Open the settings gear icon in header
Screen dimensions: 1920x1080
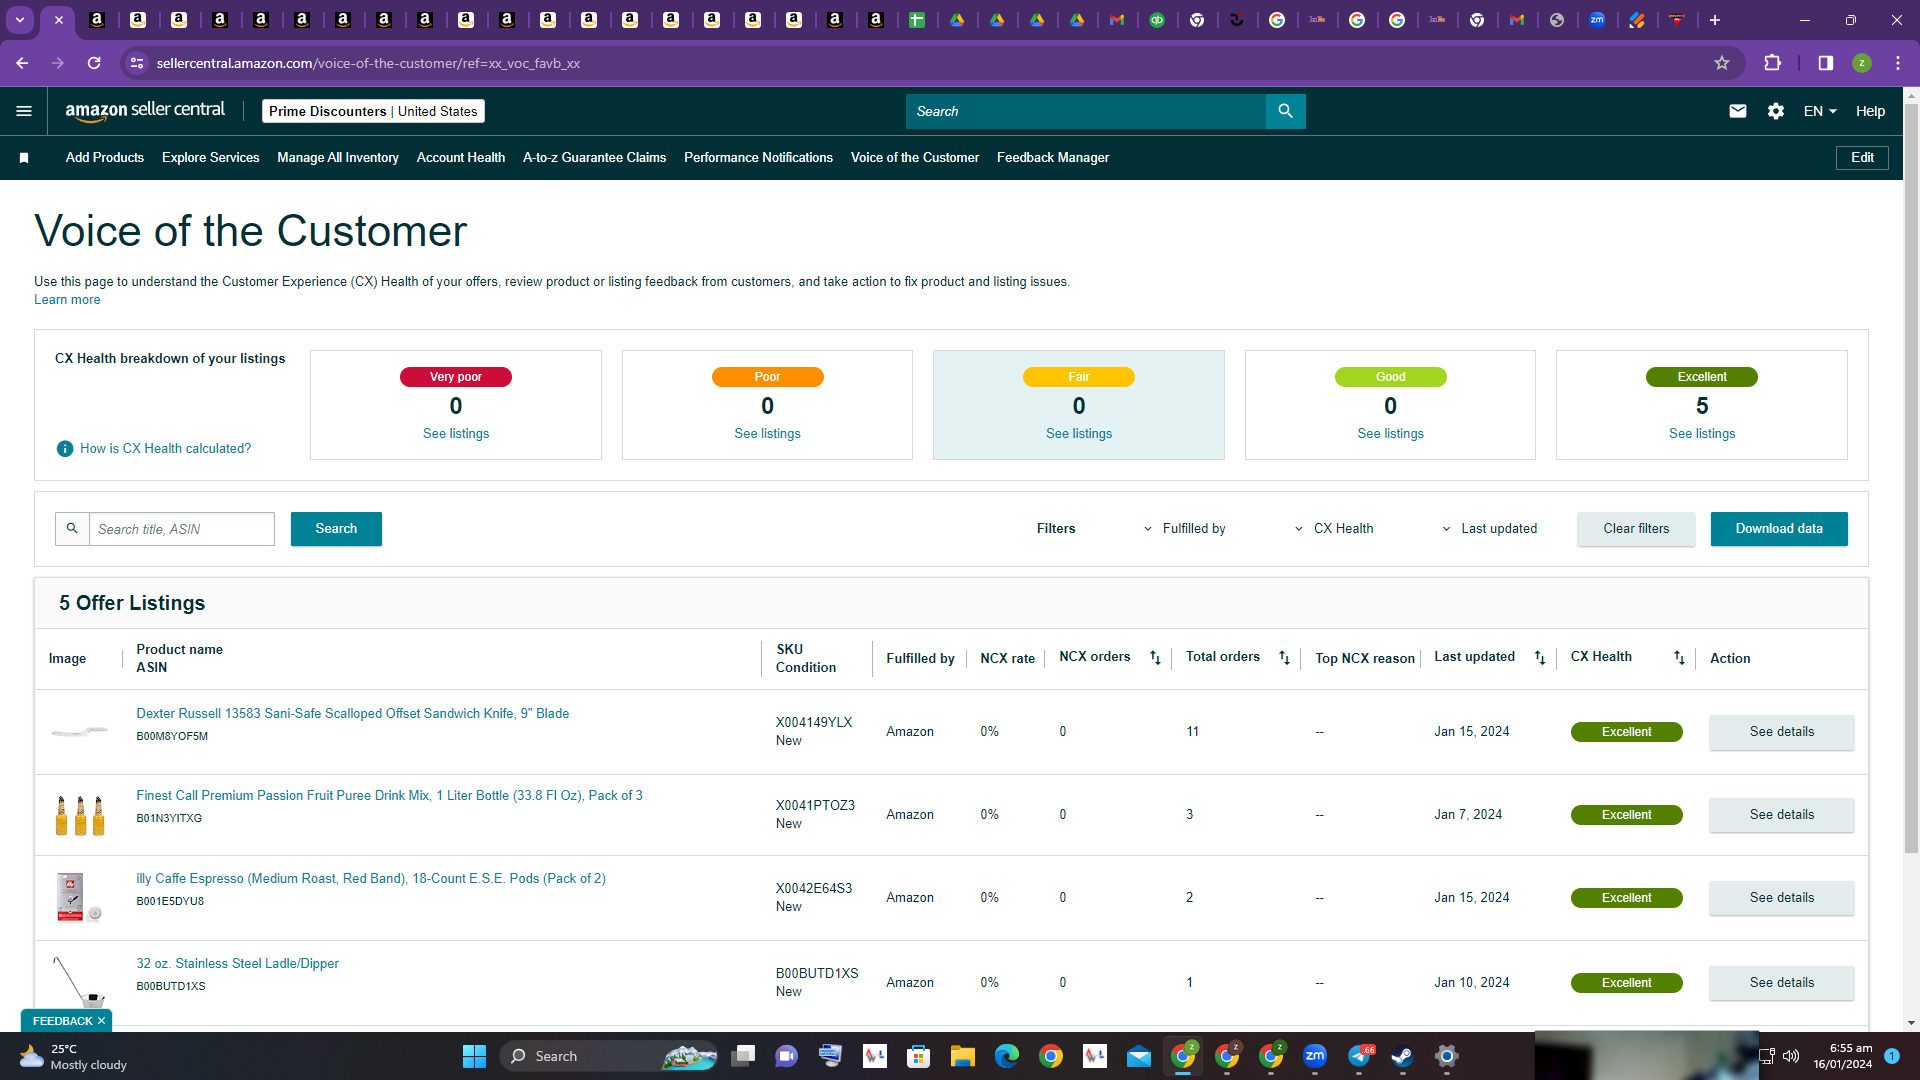tap(1776, 111)
